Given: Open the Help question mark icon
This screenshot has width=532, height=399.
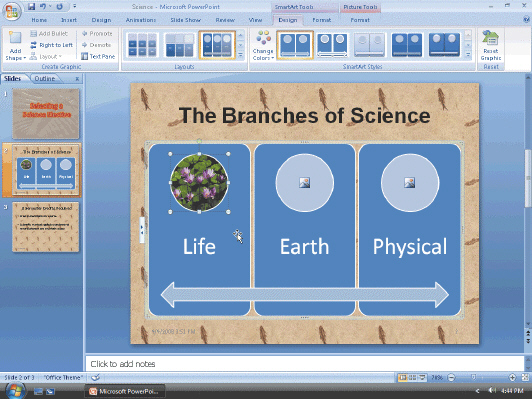Looking at the screenshot, I should 527,20.
